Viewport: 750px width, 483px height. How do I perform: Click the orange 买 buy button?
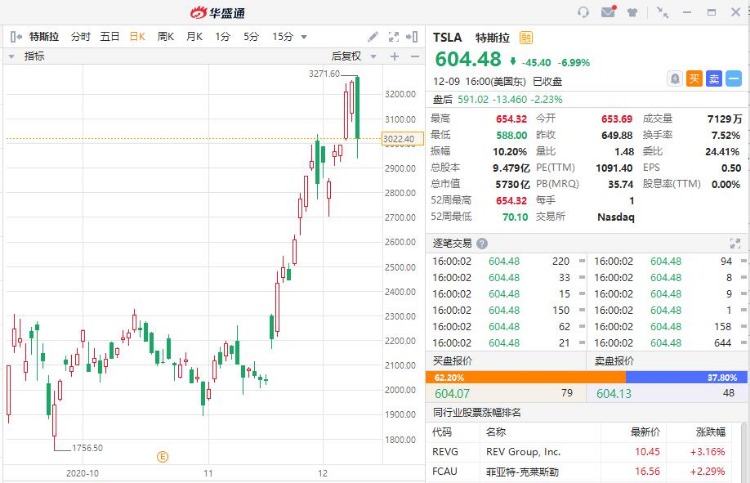694,78
